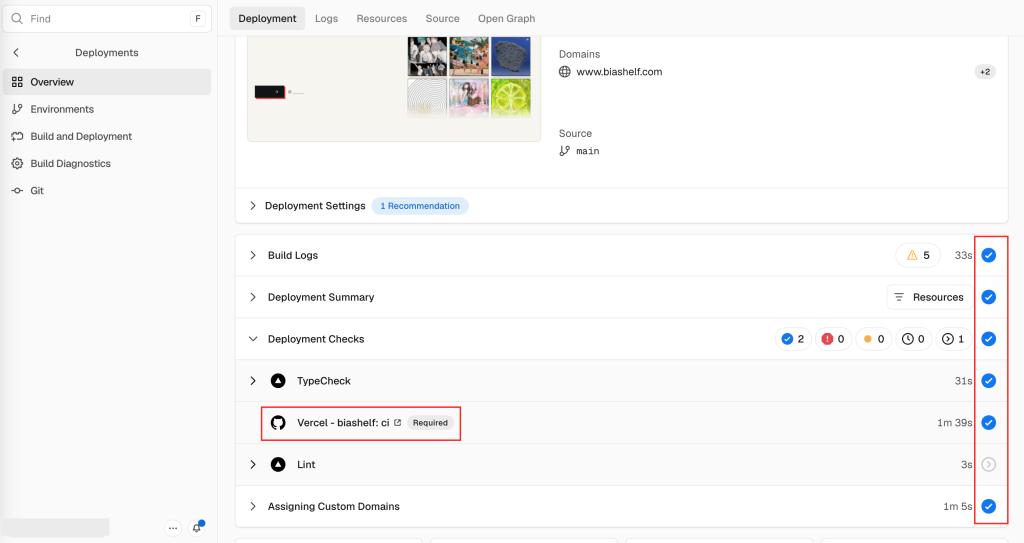This screenshot has width=1024, height=543.
Task: Filter checks by passed count 2
Action: click(x=793, y=338)
